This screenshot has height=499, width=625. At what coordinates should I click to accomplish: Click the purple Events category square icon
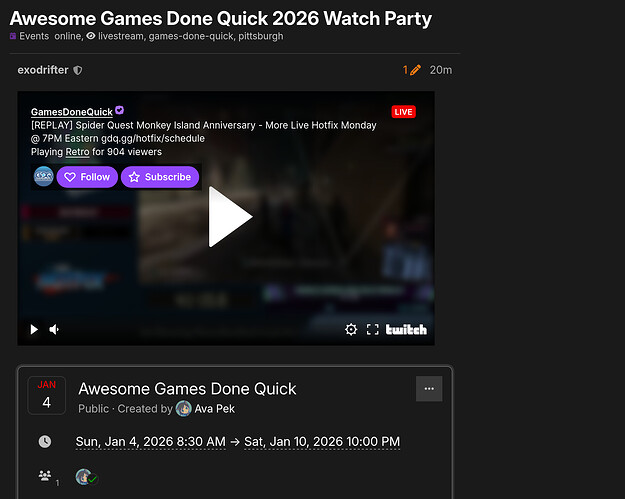click(13, 36)
